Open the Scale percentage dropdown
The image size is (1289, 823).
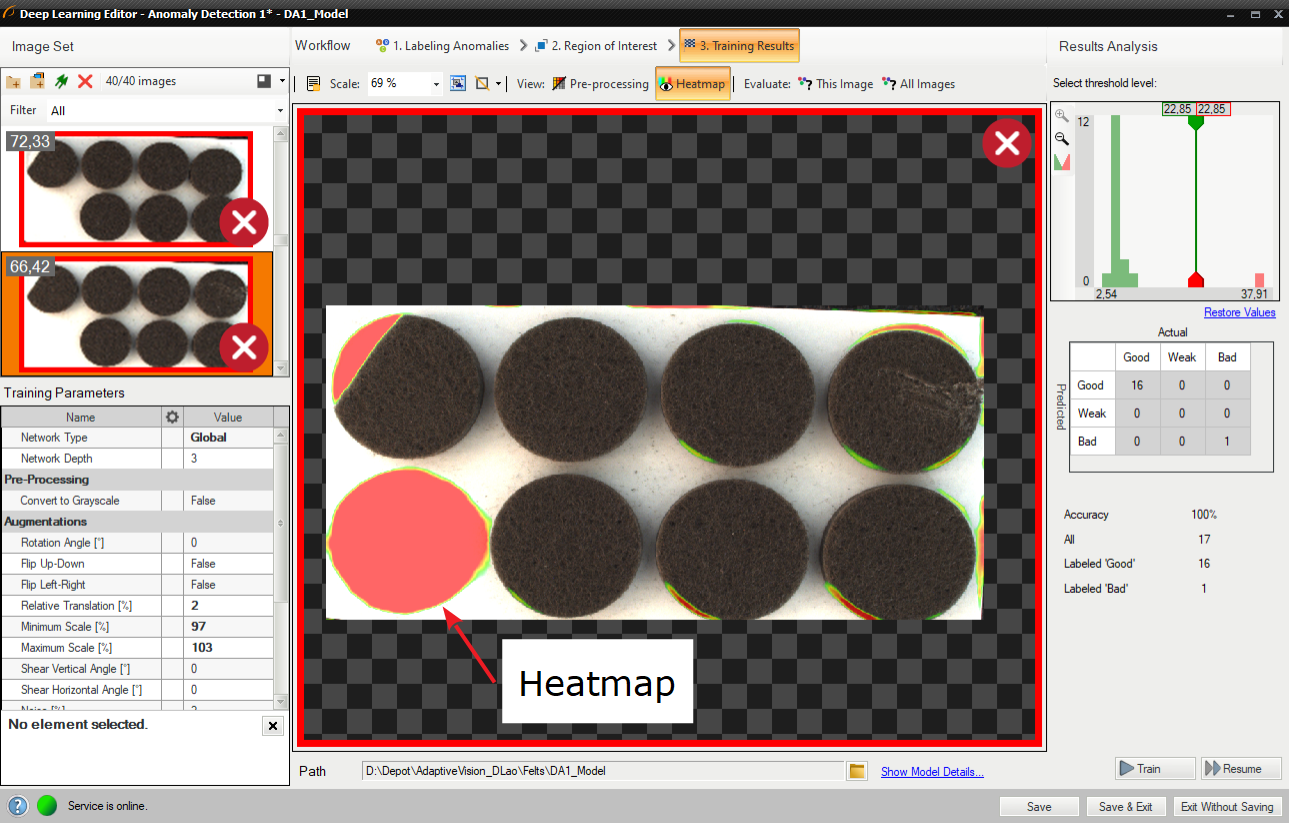point(436,84)
